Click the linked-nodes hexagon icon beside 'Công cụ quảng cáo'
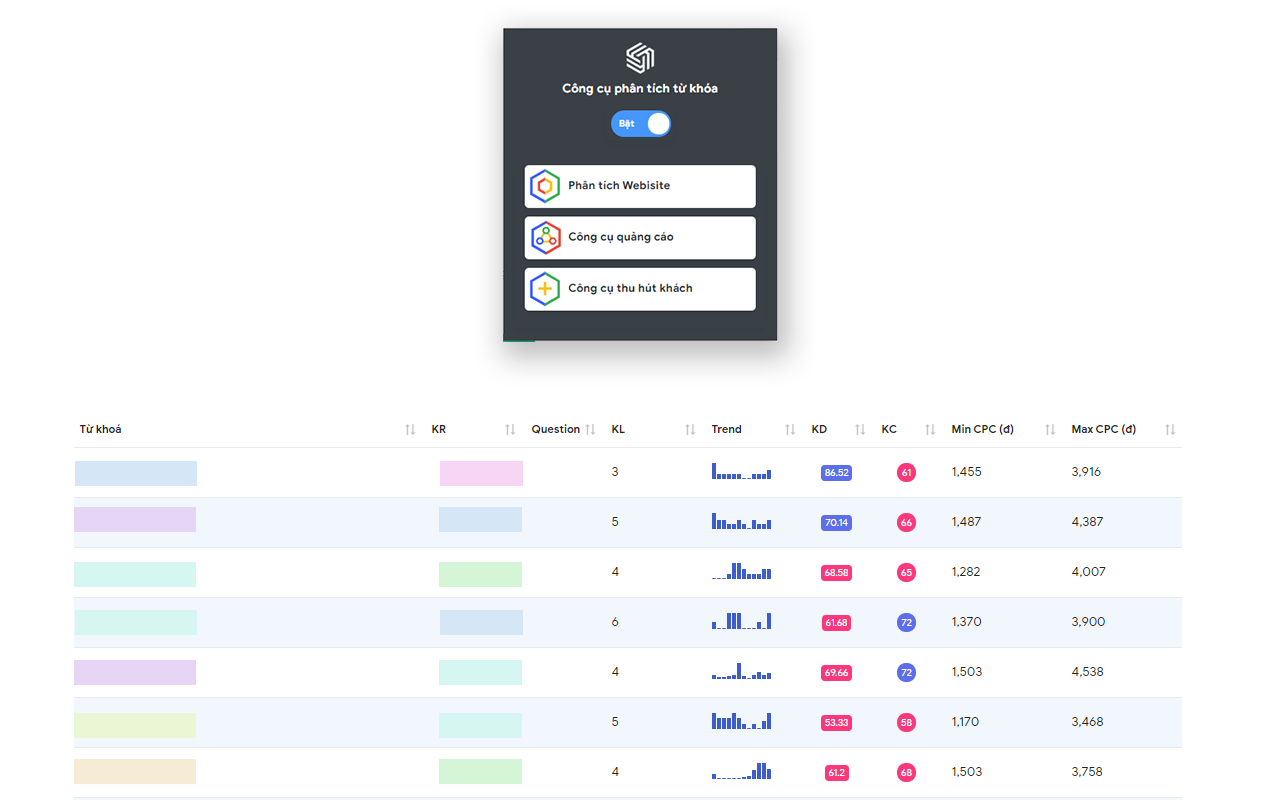The image size is (1280, 800). pos(545,238)
